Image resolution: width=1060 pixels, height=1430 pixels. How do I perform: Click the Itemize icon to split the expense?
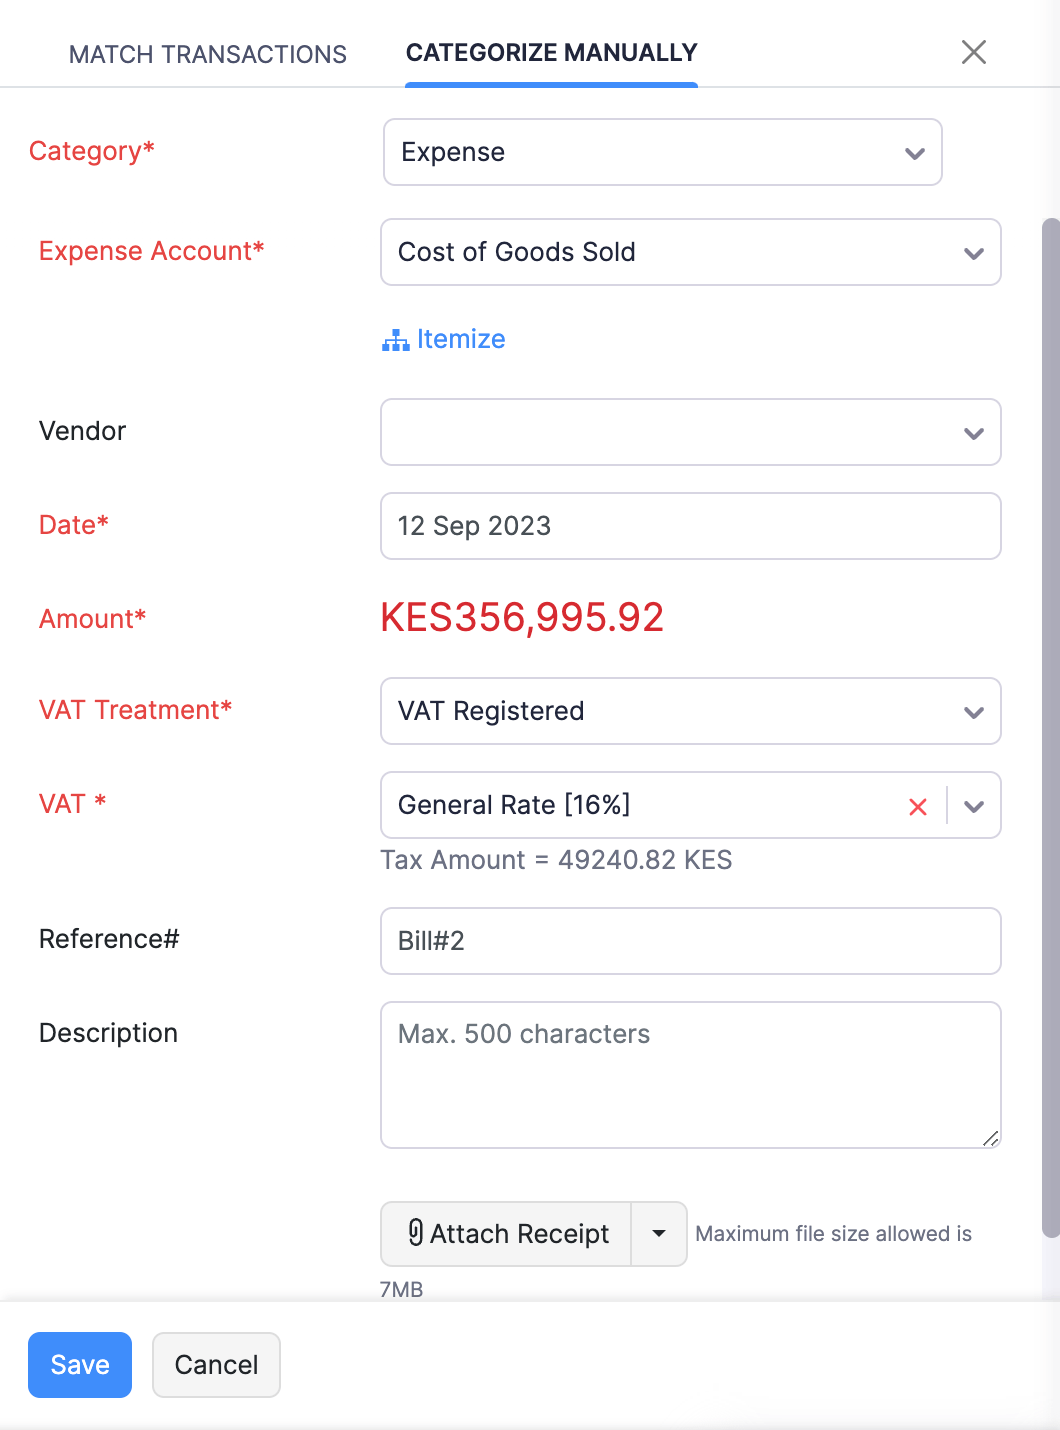click(x=395, y=340)
